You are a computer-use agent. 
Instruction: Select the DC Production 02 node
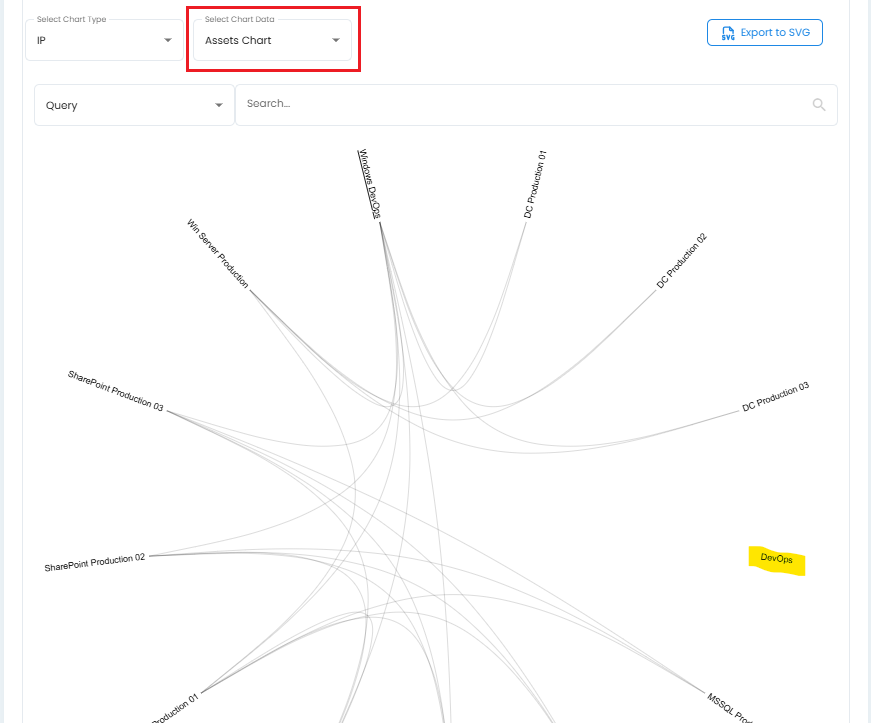pyautogui.click(x=682, y=260)
